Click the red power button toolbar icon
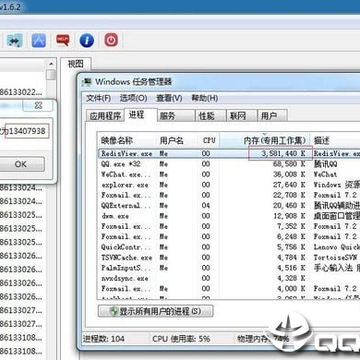 click(111, 40)
